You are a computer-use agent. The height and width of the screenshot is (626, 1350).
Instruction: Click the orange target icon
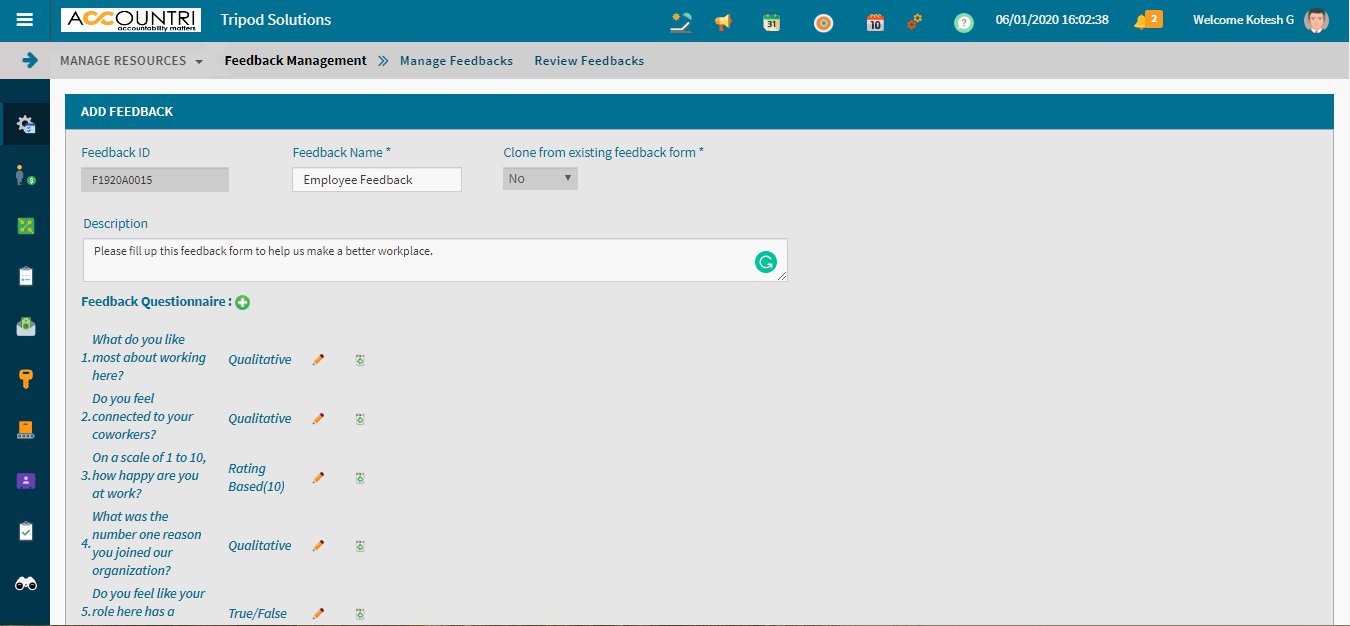(x=823, y=22)
